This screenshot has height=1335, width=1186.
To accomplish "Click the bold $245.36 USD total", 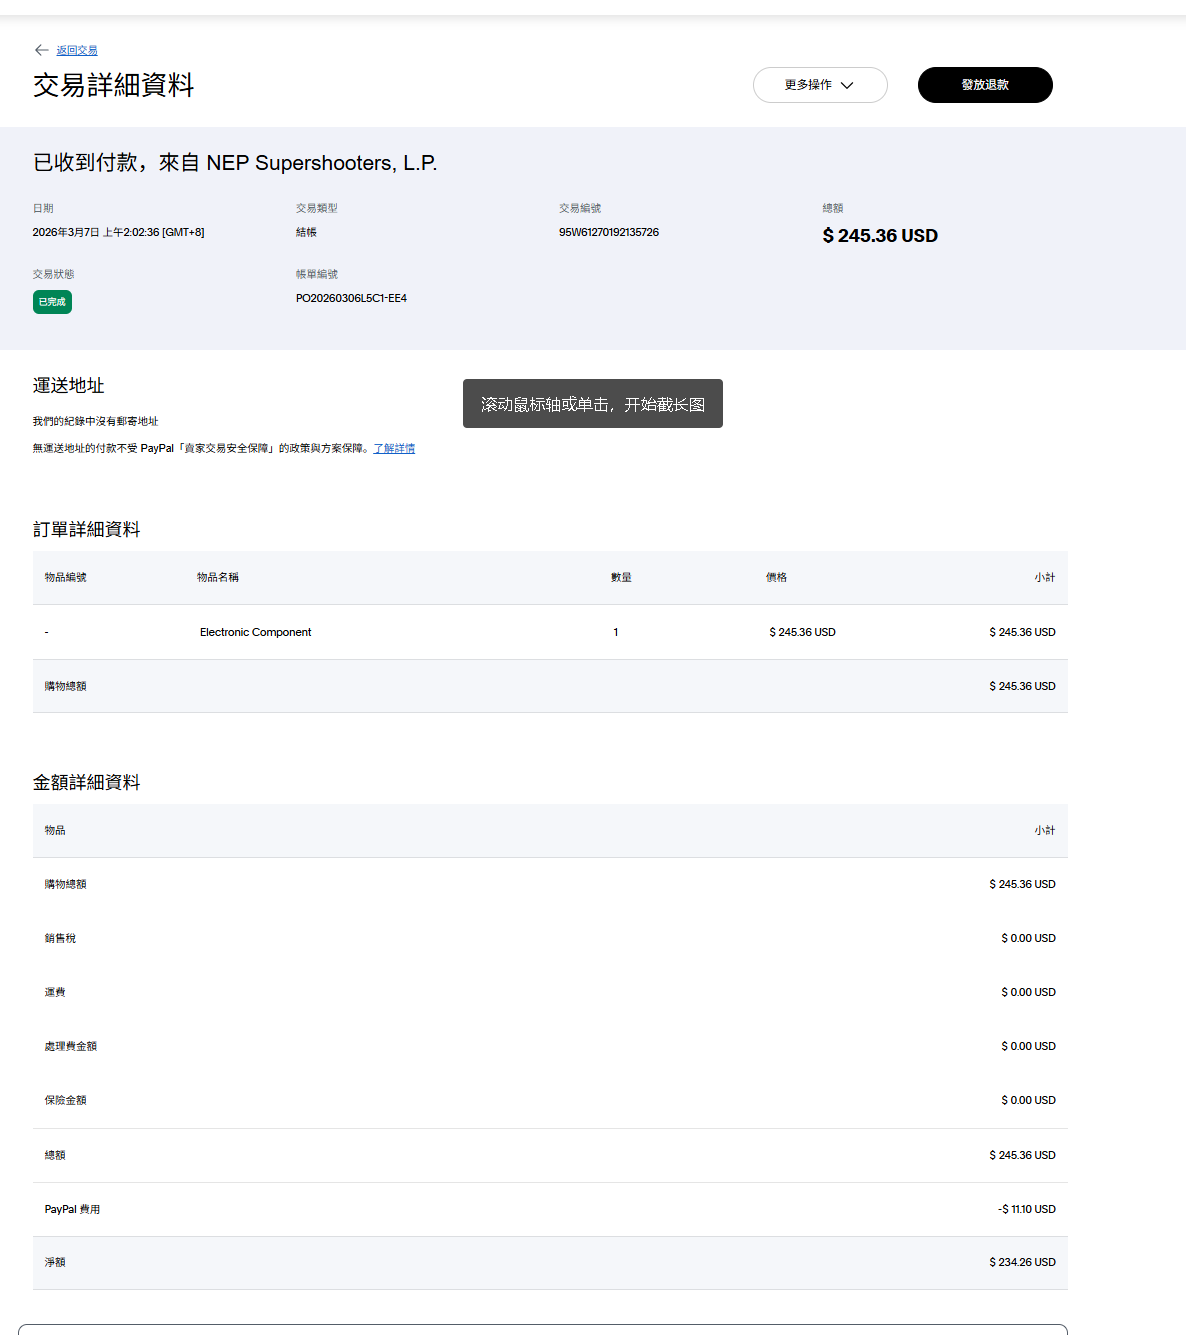I will (x=880, y=236).
